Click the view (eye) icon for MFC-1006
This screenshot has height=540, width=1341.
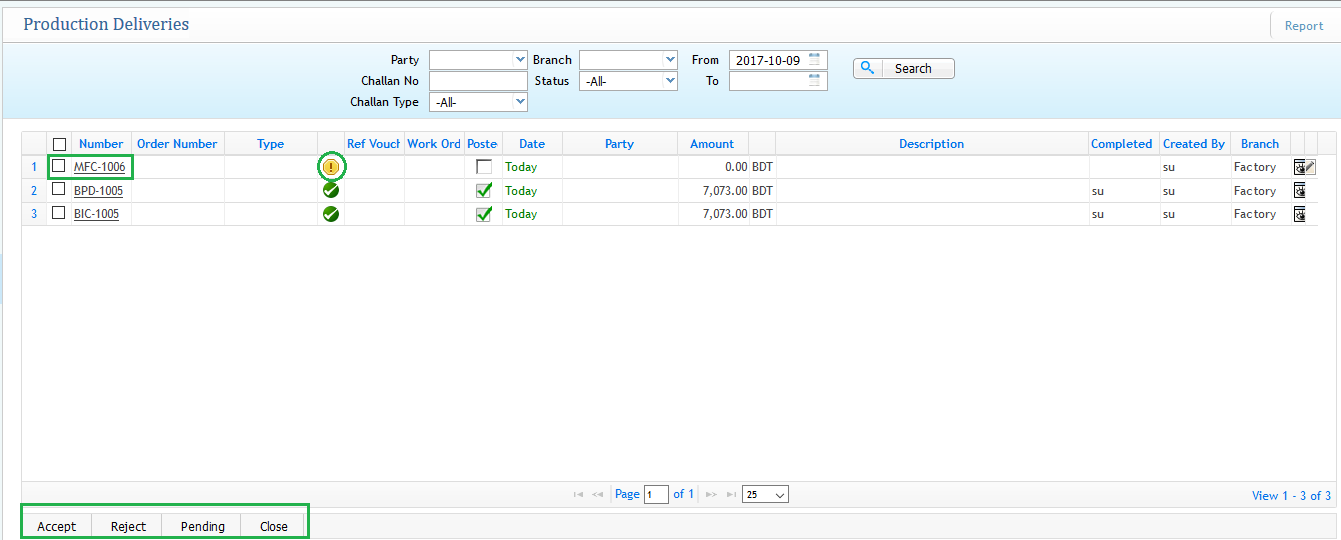1299,167
